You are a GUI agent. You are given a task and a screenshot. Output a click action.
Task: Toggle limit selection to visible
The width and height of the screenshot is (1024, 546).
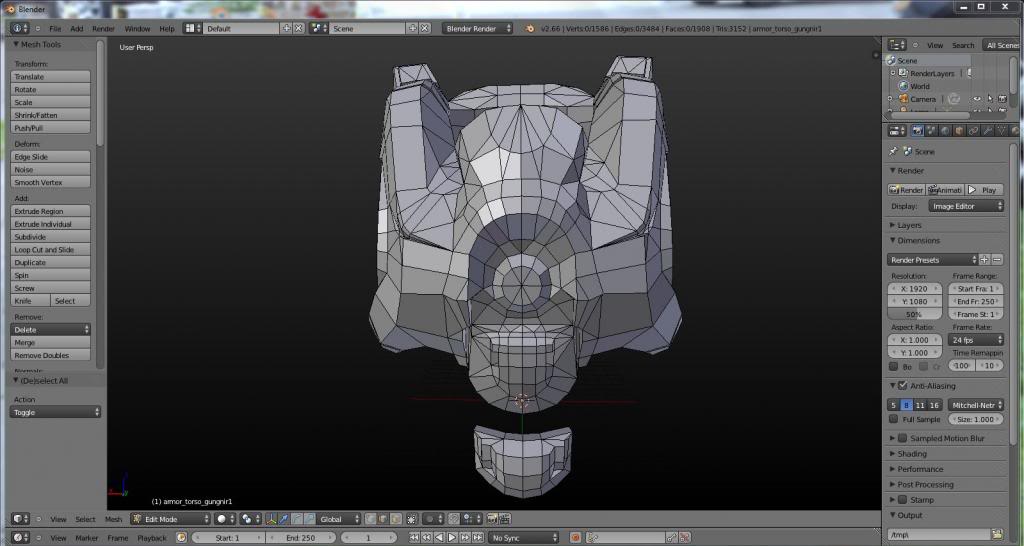coord(412,519)
